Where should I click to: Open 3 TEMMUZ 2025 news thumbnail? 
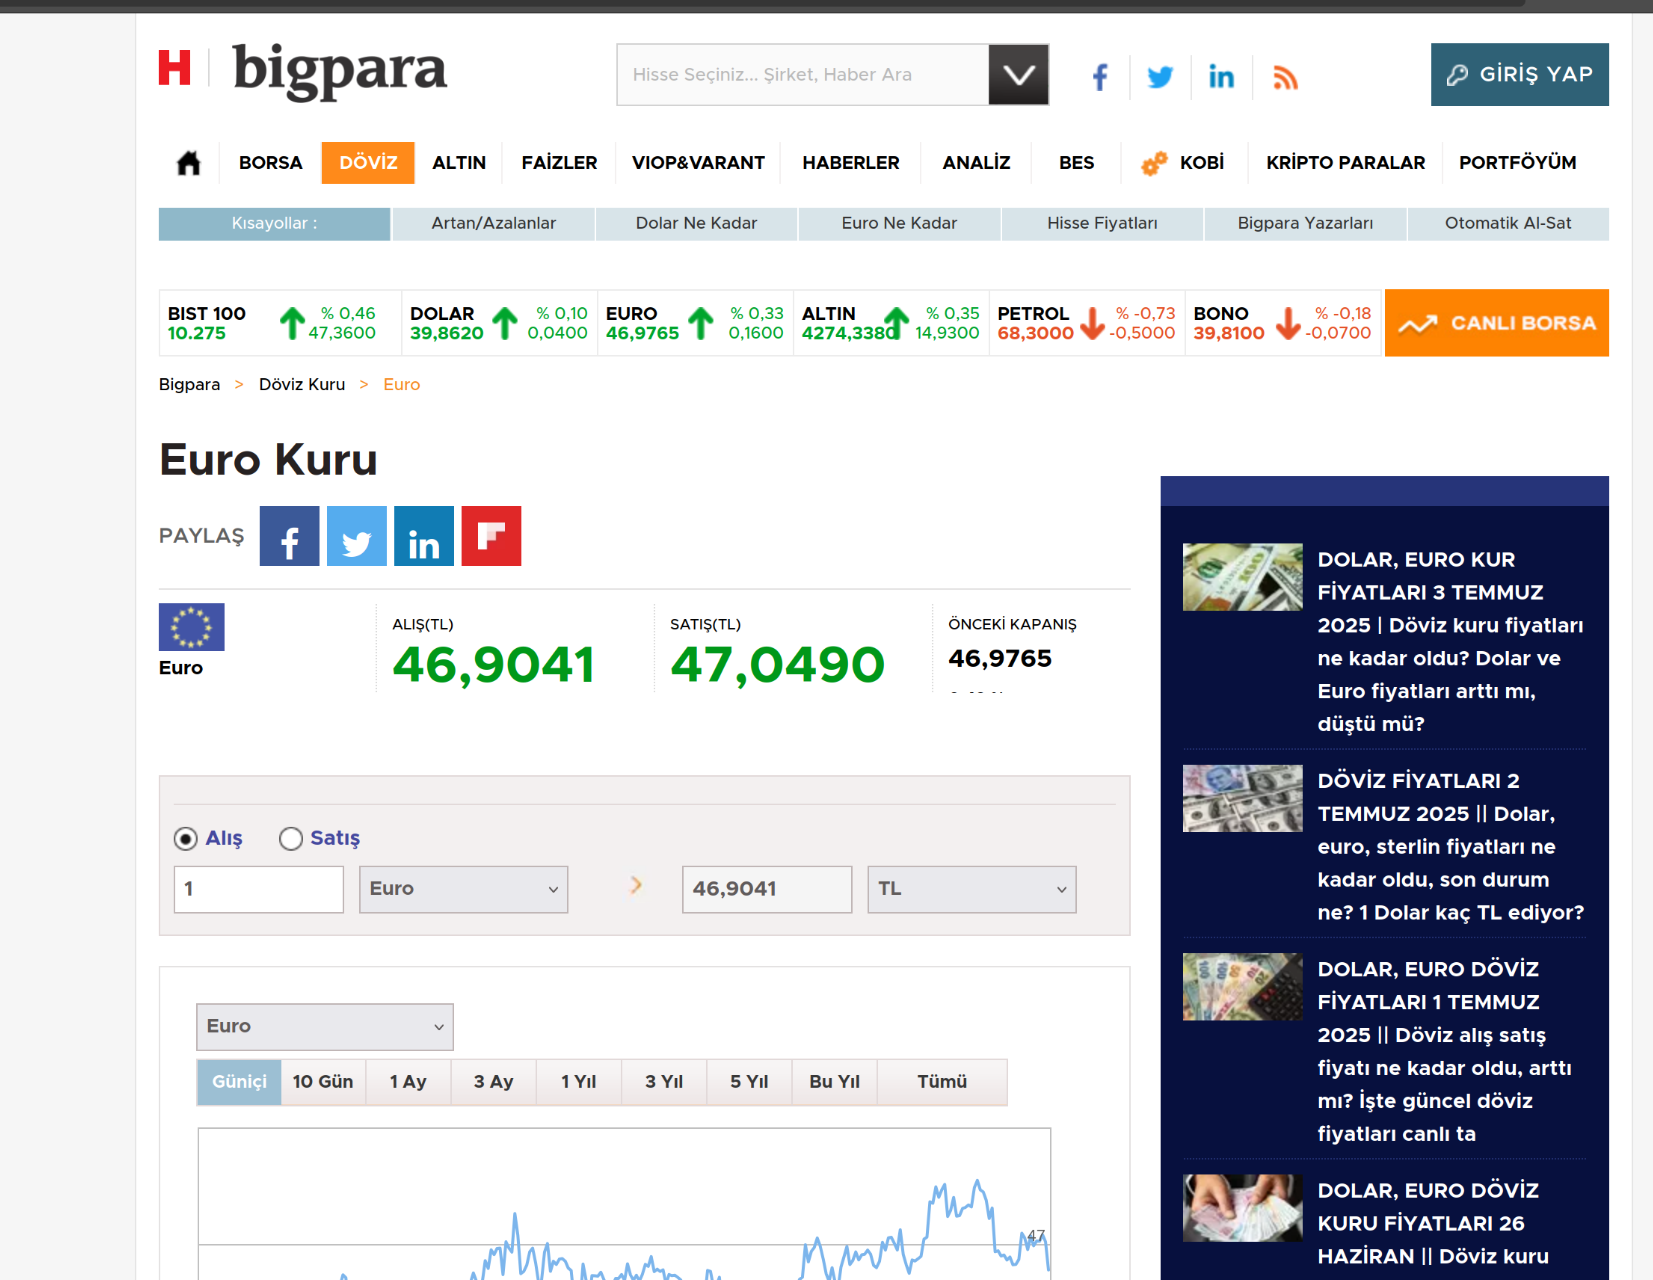pos(1242,577)
